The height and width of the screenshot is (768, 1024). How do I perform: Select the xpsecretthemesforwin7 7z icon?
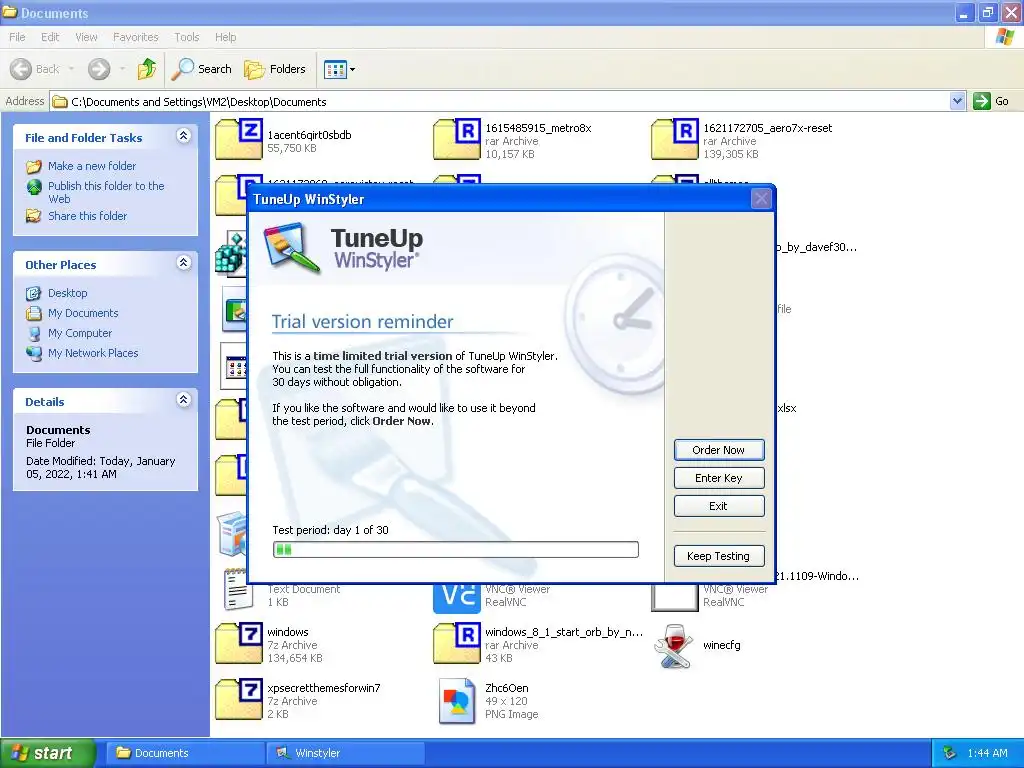pyautogui.click(x=239, y=699)
